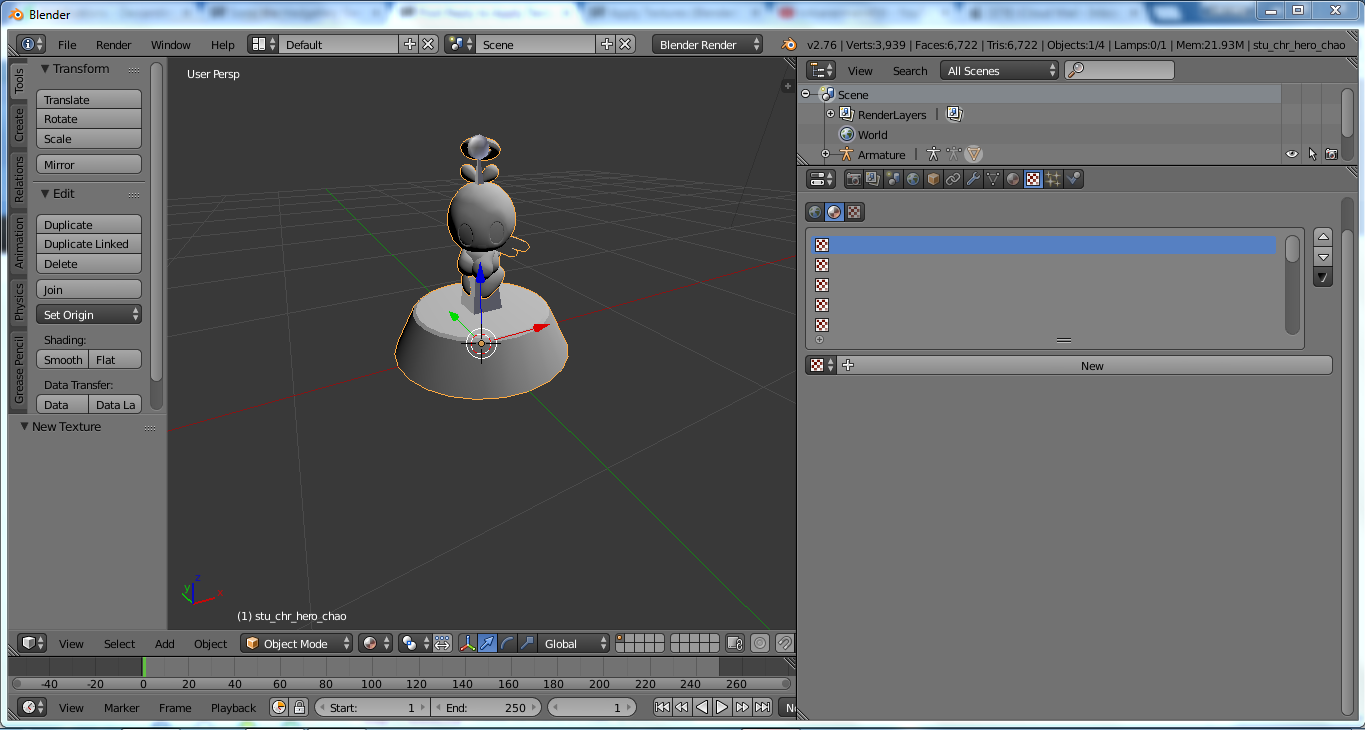
Task: Open the All Scenes display dropdown
Action: click(999, 70)
